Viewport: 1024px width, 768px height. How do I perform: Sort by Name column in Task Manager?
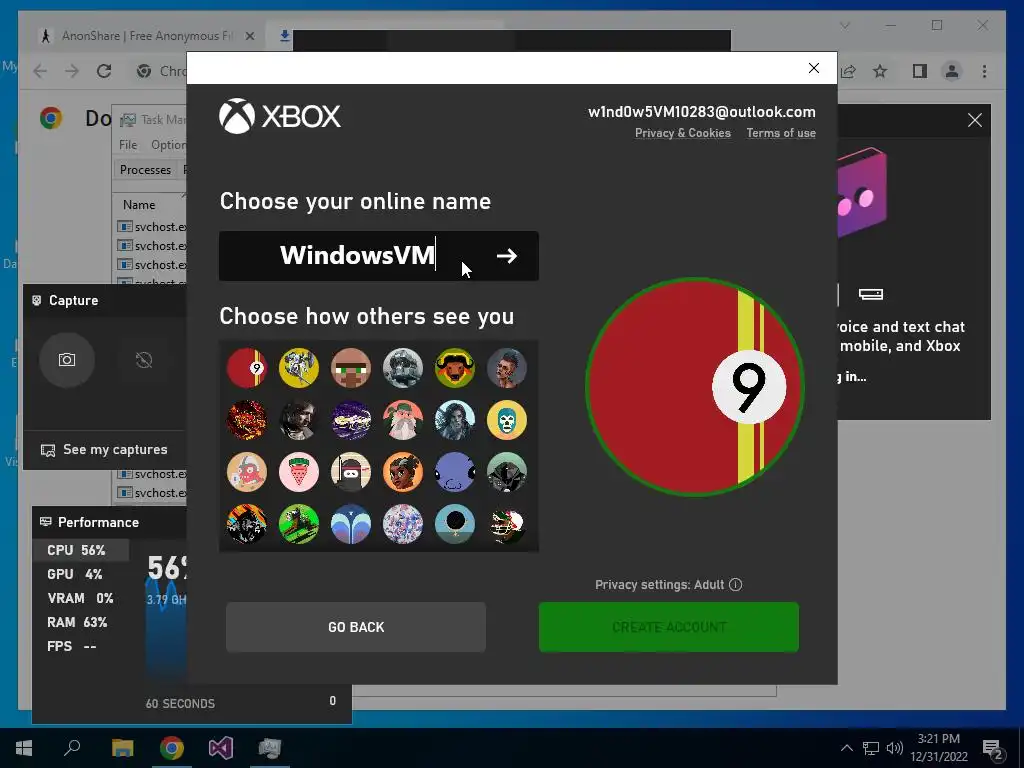139,204
